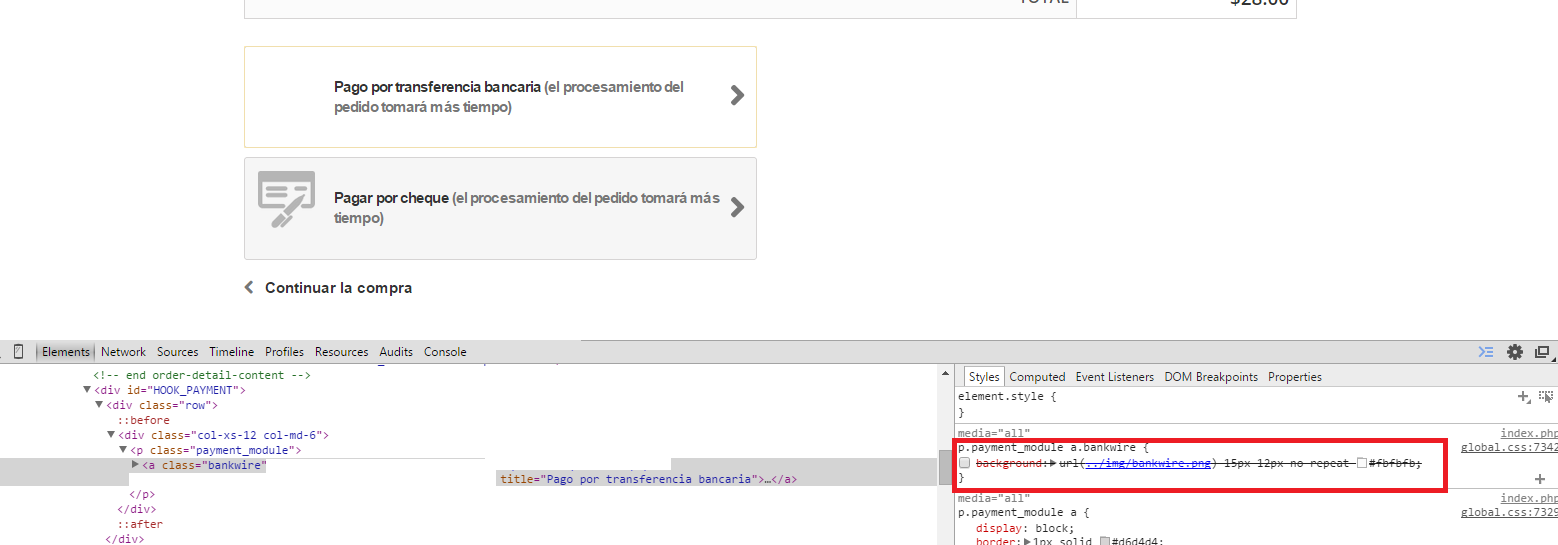Expand the a class="bankwire" node
The width and height of the screenshot is (1558, 545).
[136, 465]
